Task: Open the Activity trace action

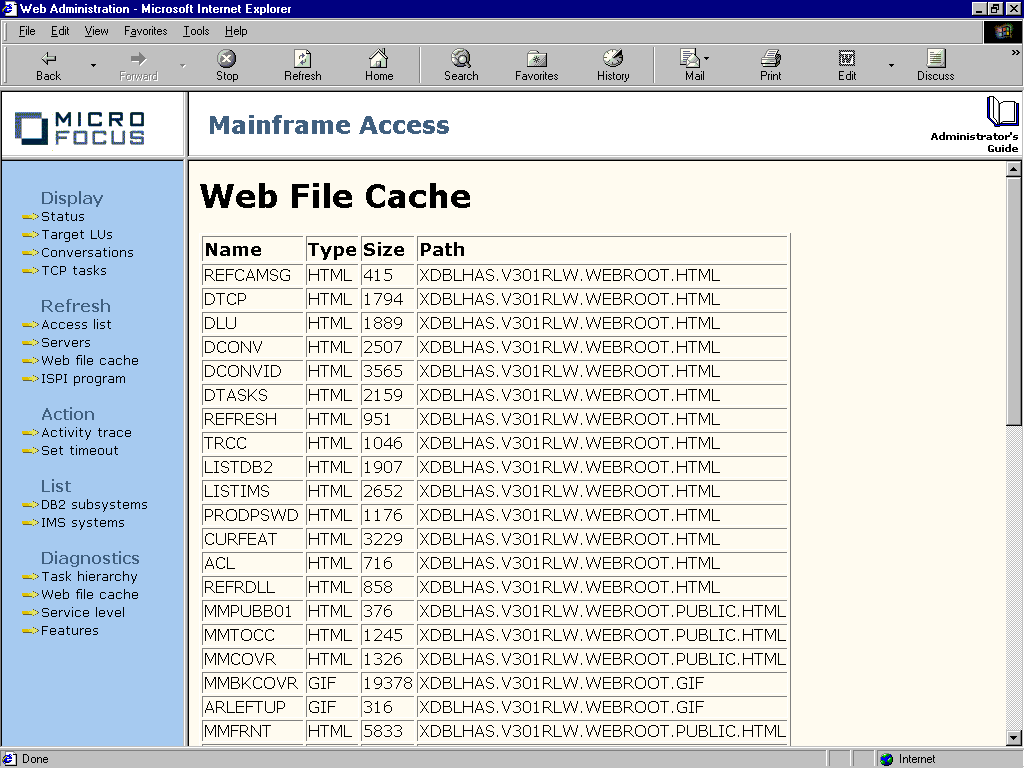Action: (x=89, y=432)
